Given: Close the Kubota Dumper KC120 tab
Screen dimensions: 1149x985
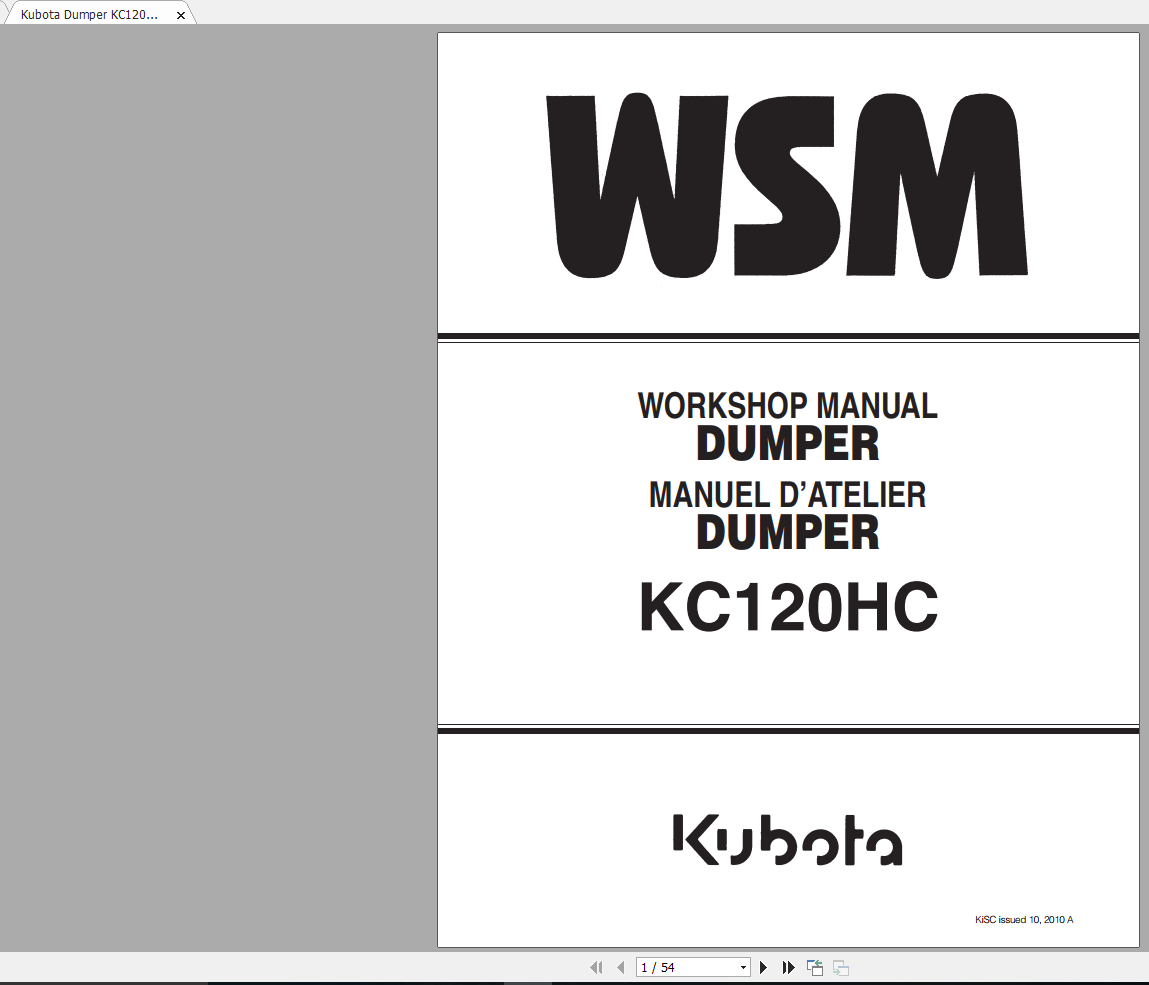Looking at the screenshot, I should [180, 15].
